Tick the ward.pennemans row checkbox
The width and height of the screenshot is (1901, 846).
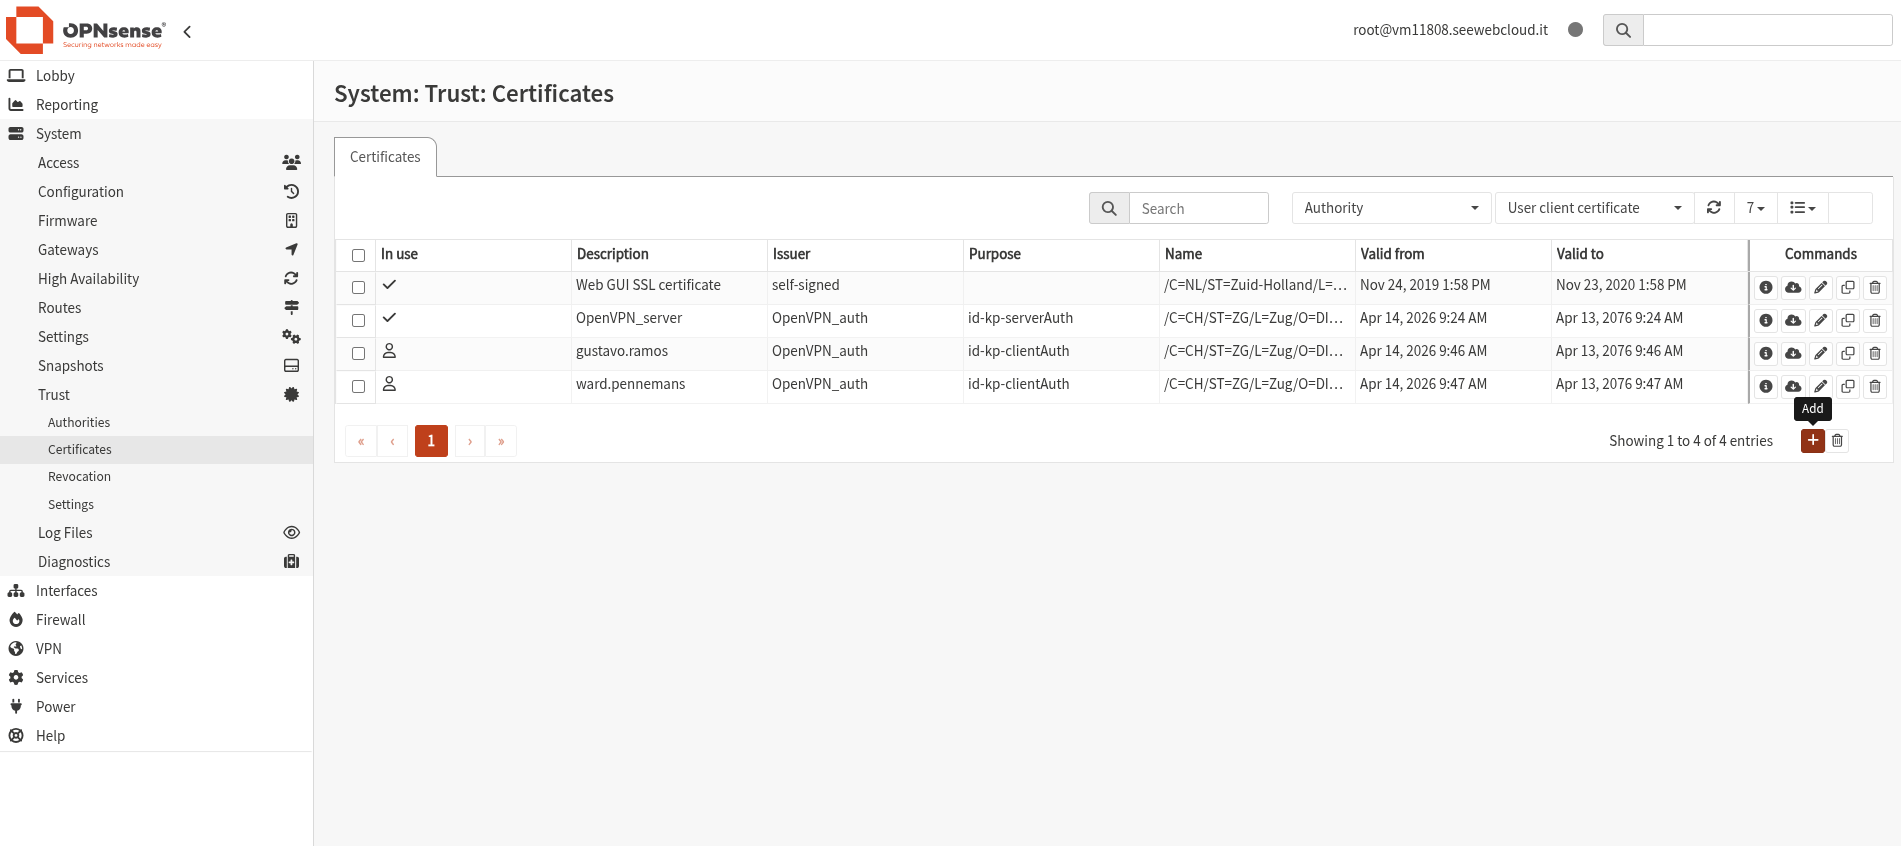coord(358,387)
